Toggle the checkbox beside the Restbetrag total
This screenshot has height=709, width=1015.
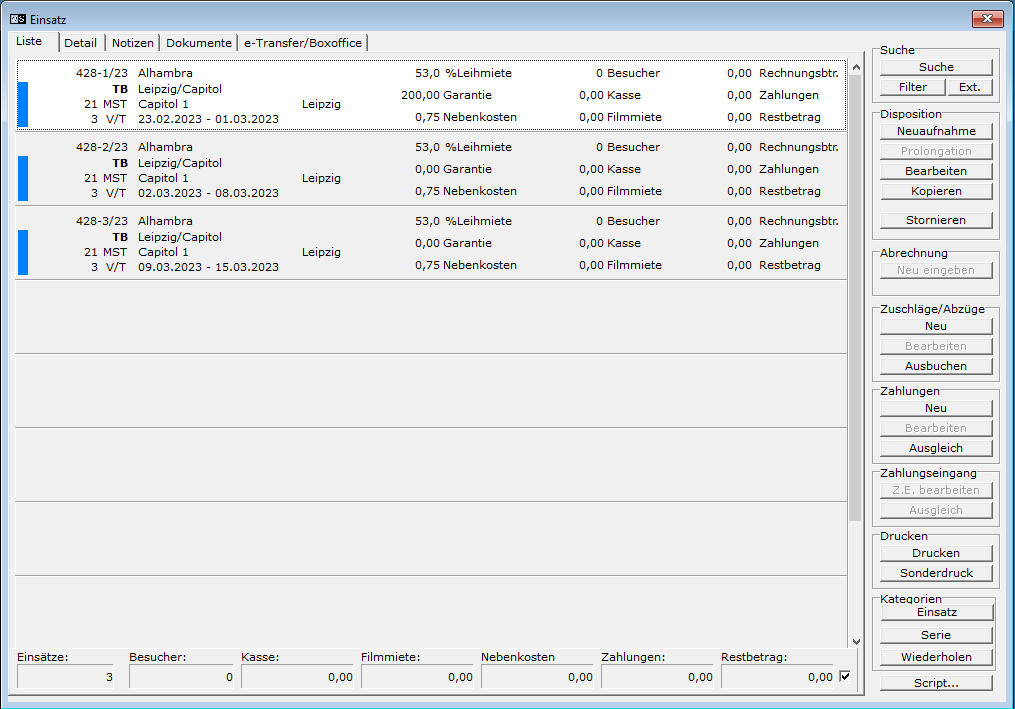pyautogui.click(x=845, y=677)
